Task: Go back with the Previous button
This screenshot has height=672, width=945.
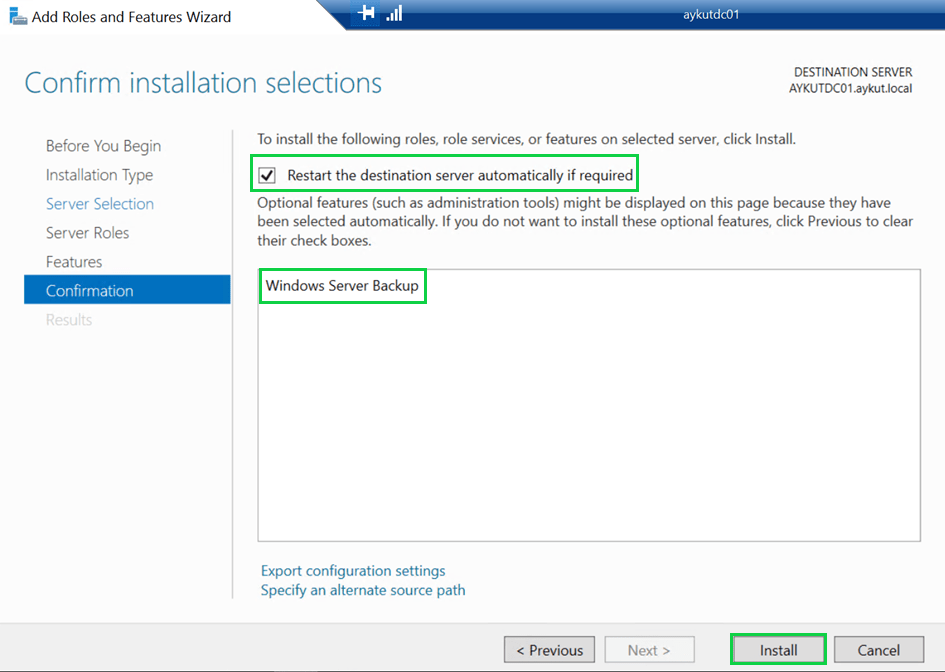Action: [549, 650]
